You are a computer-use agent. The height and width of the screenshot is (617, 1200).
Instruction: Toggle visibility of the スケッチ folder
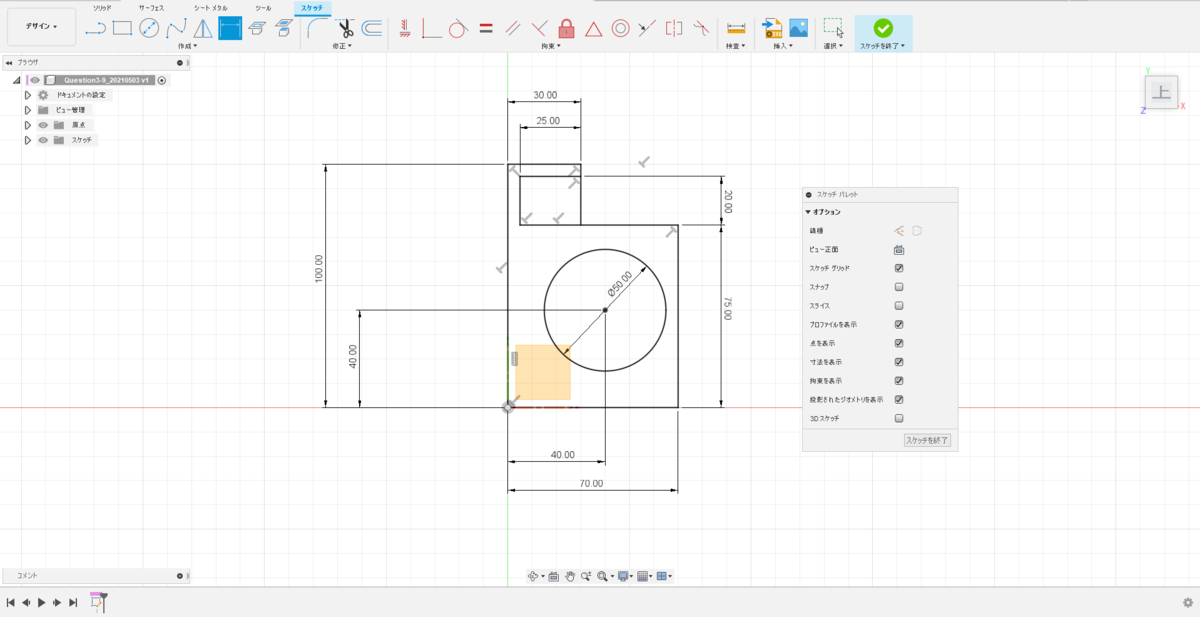click(43, 140)
